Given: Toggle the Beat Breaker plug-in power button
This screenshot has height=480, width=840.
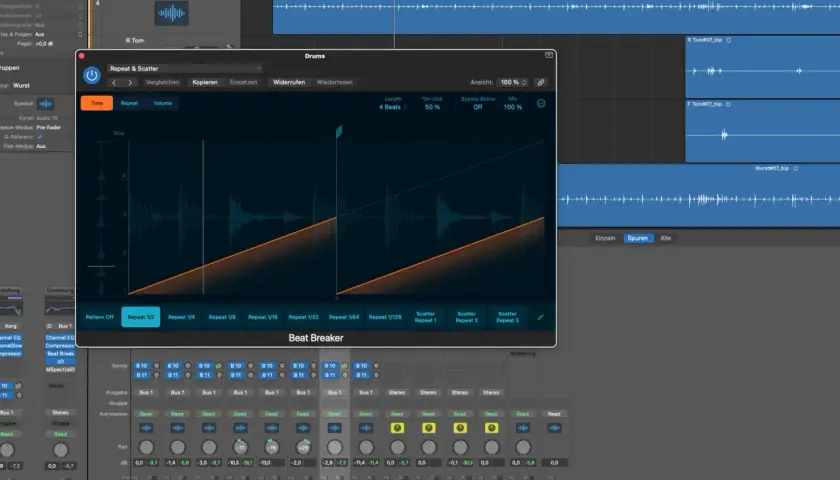Looking at the screenshot, I should [92, 76].
